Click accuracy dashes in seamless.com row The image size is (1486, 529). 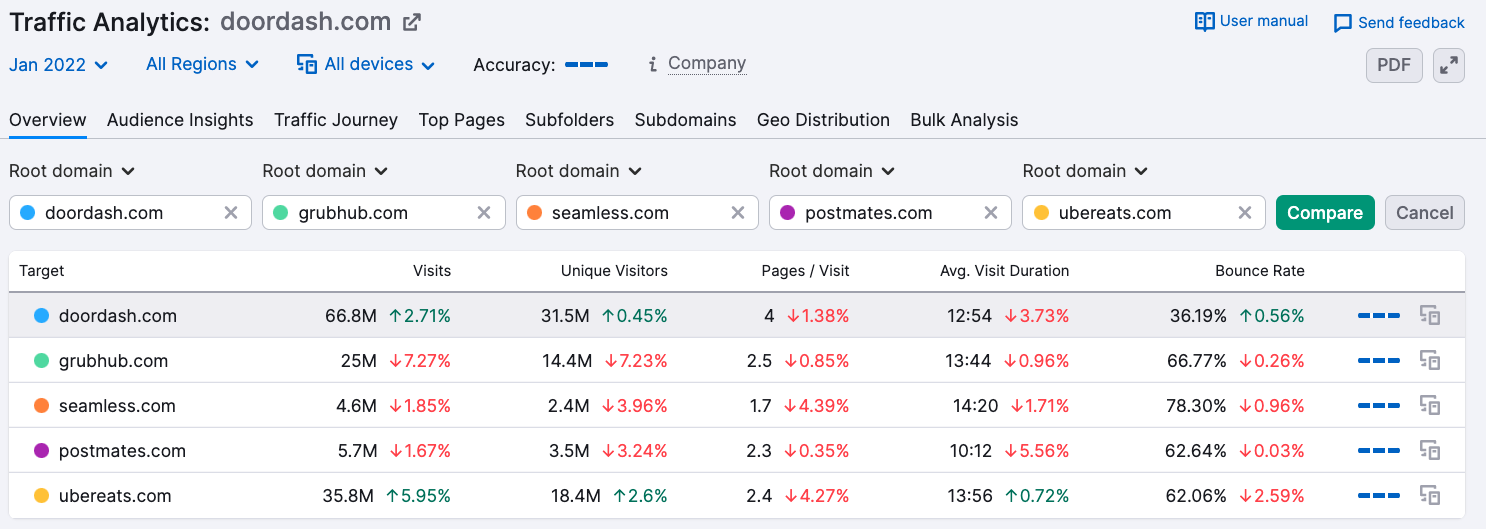click(1379, 406)
